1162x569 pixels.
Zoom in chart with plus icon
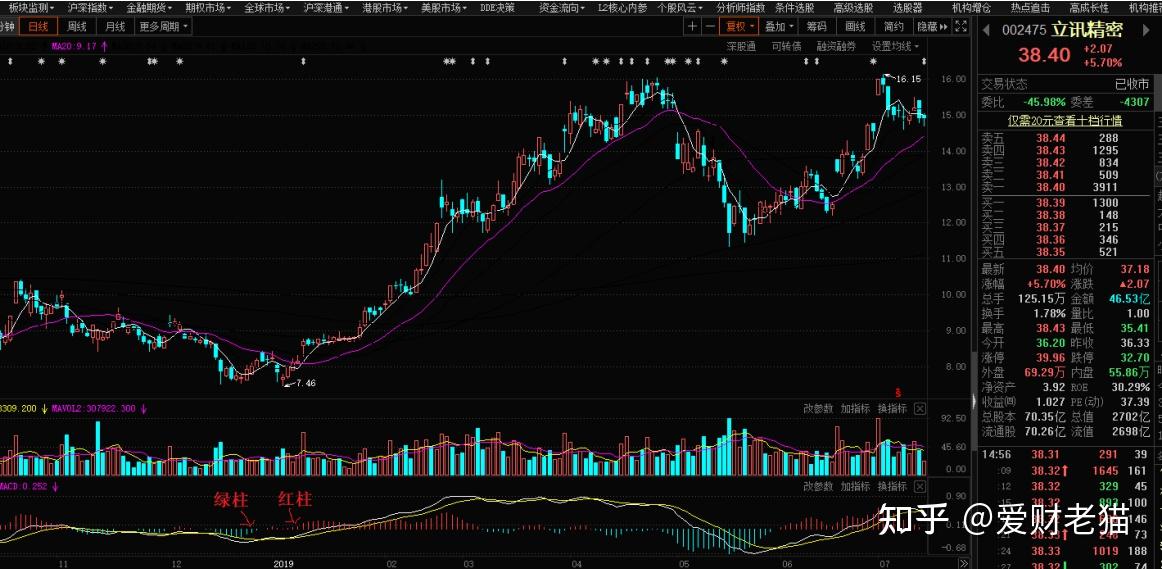pyautogui.click(x=692, y=27)
